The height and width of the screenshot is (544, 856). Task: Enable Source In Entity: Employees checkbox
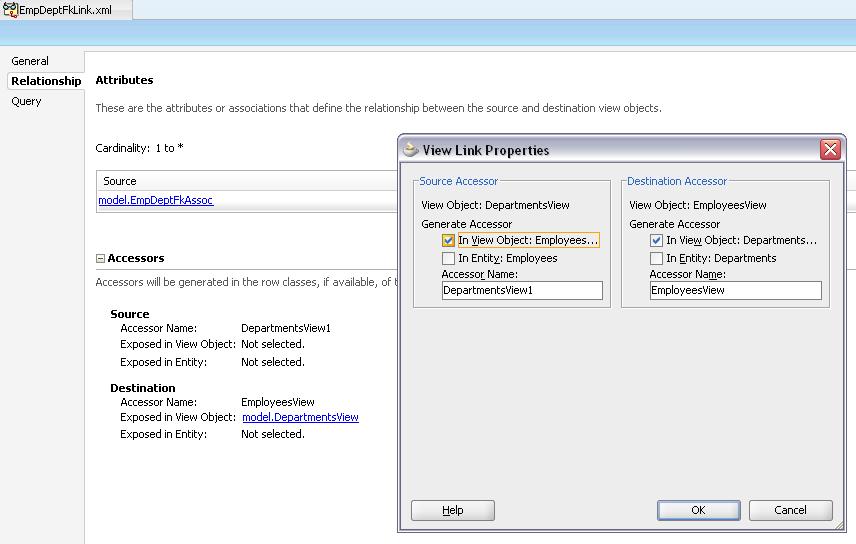[448, 258]
